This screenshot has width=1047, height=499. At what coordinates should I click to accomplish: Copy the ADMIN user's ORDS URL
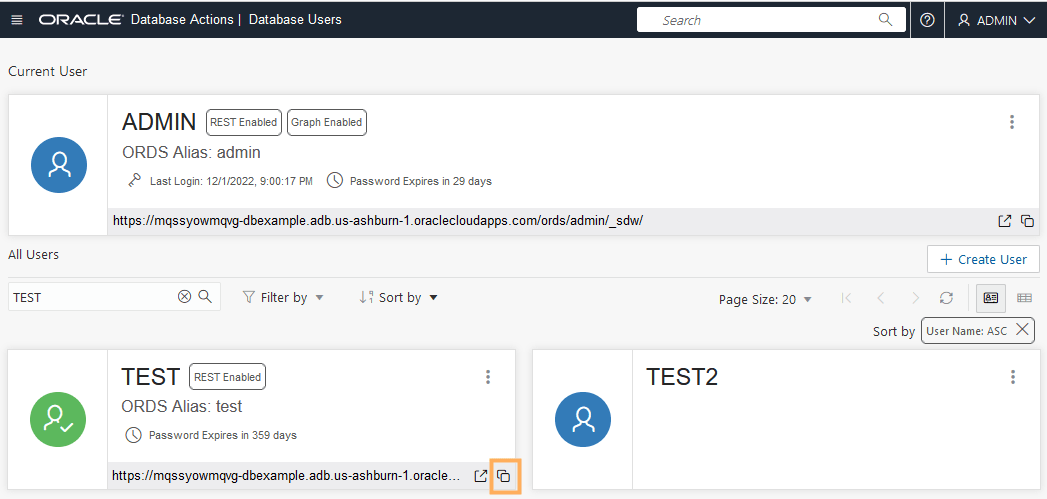[x=1026, y=221]
